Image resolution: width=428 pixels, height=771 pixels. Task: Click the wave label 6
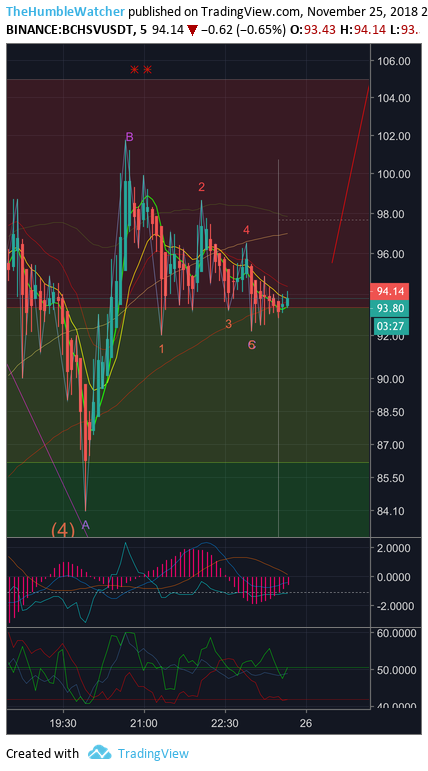[251, 345]
